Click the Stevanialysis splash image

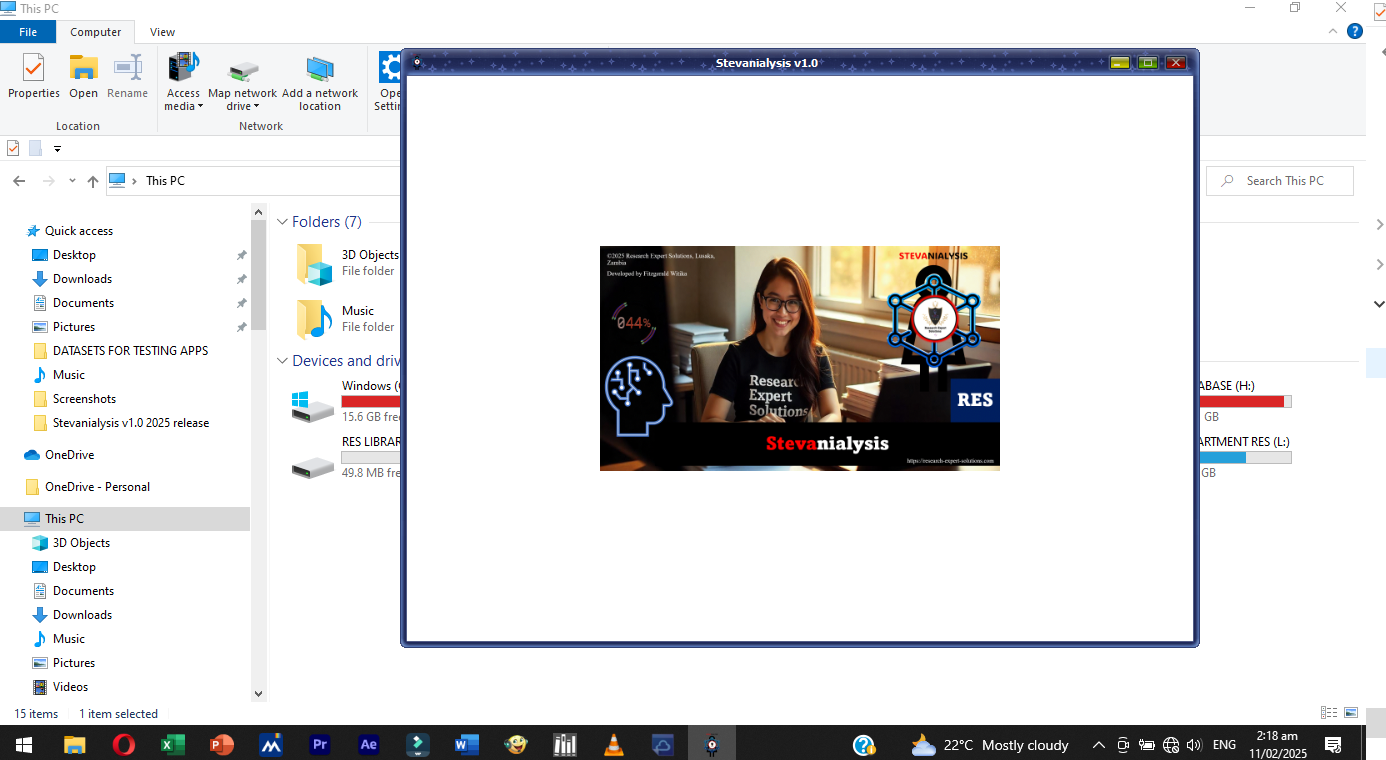point(800,358)
